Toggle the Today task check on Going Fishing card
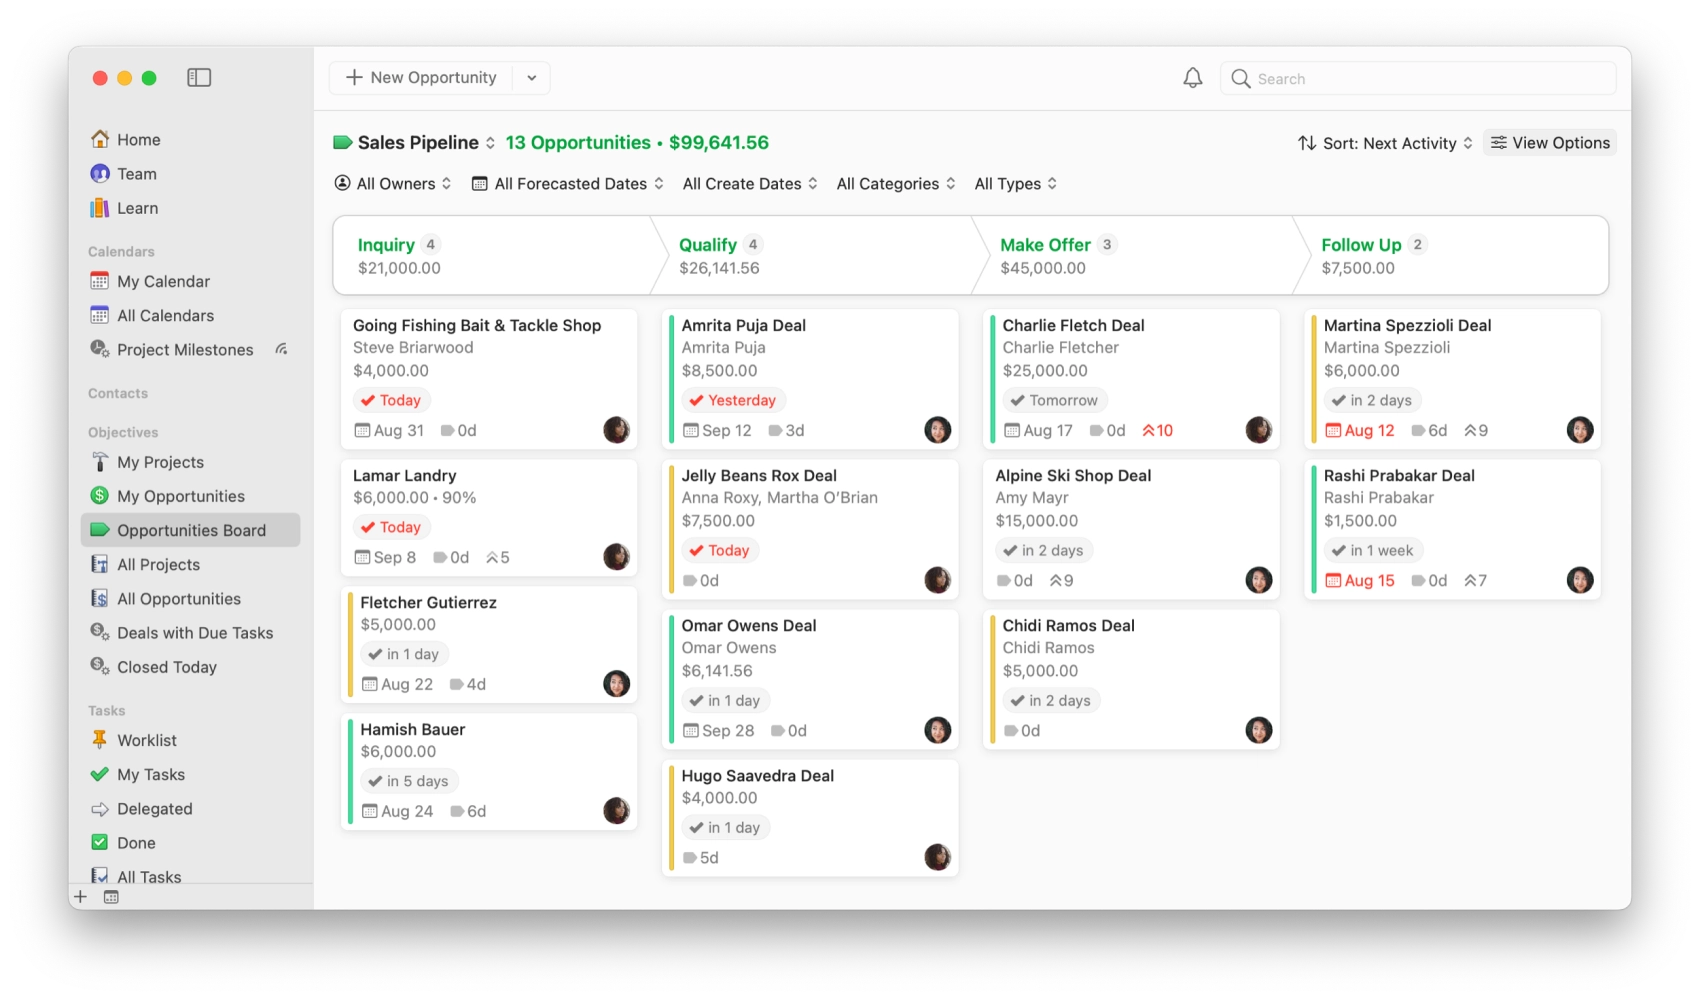1700x1000 pixels. (368, 400)
